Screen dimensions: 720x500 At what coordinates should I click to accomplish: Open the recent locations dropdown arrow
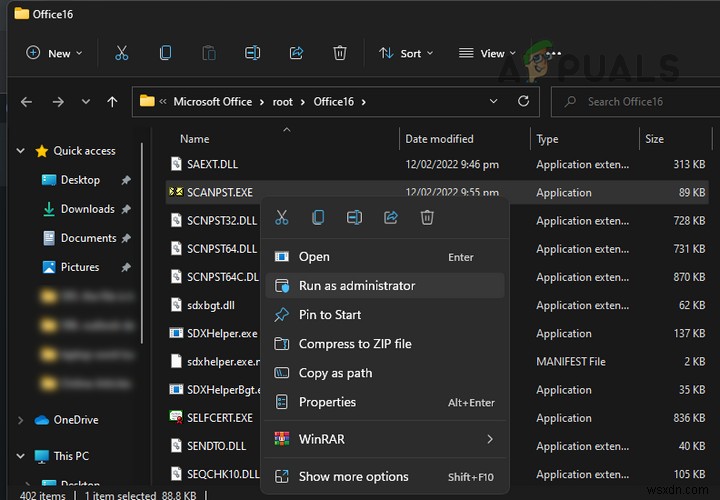coord(85,101)
